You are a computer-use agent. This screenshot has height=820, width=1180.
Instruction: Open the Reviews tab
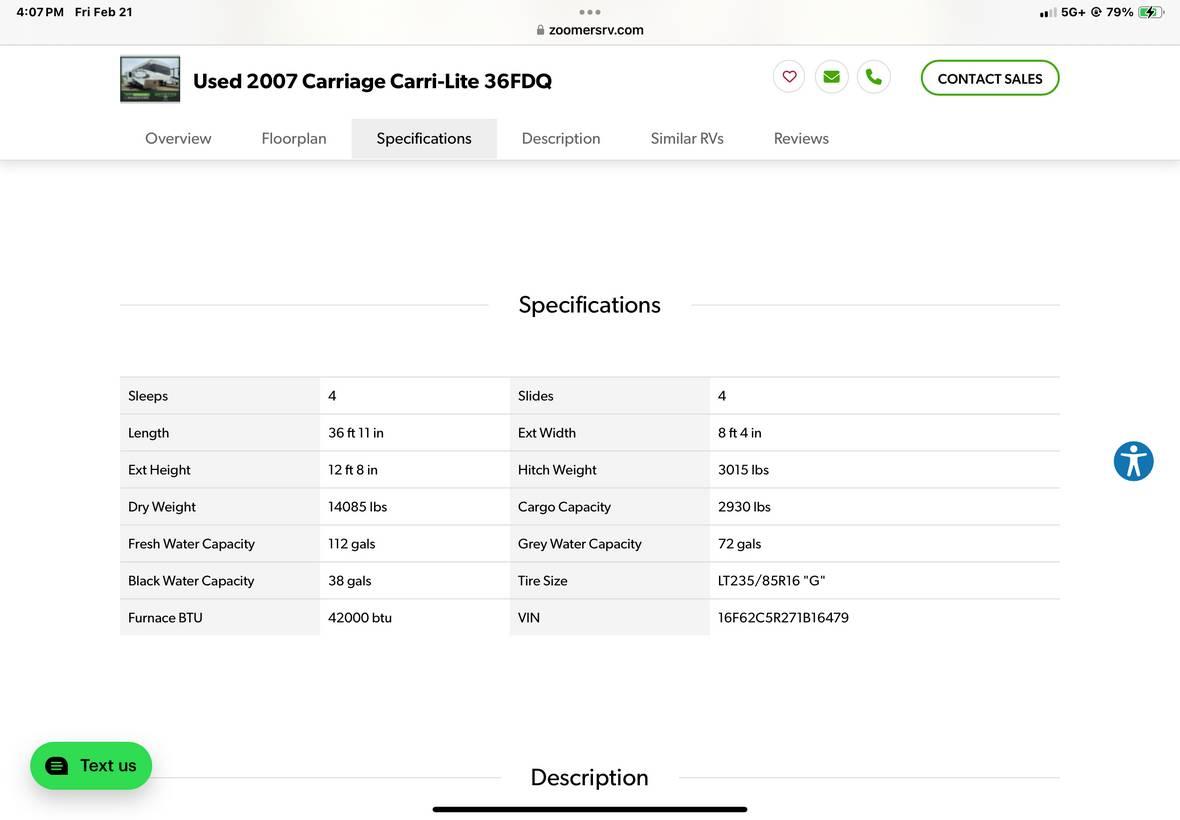coord(801,138)
